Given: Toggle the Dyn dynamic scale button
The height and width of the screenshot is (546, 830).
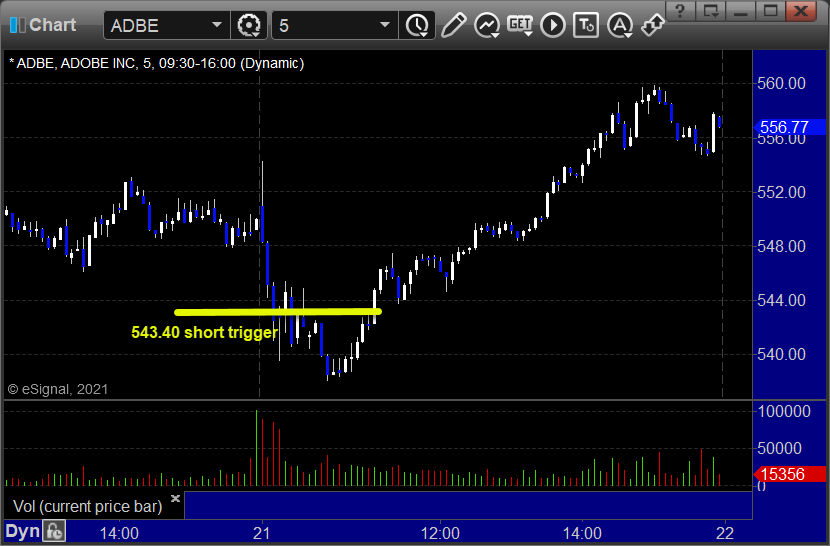Looking at the screenshot, I should click(x=22, y=531).
